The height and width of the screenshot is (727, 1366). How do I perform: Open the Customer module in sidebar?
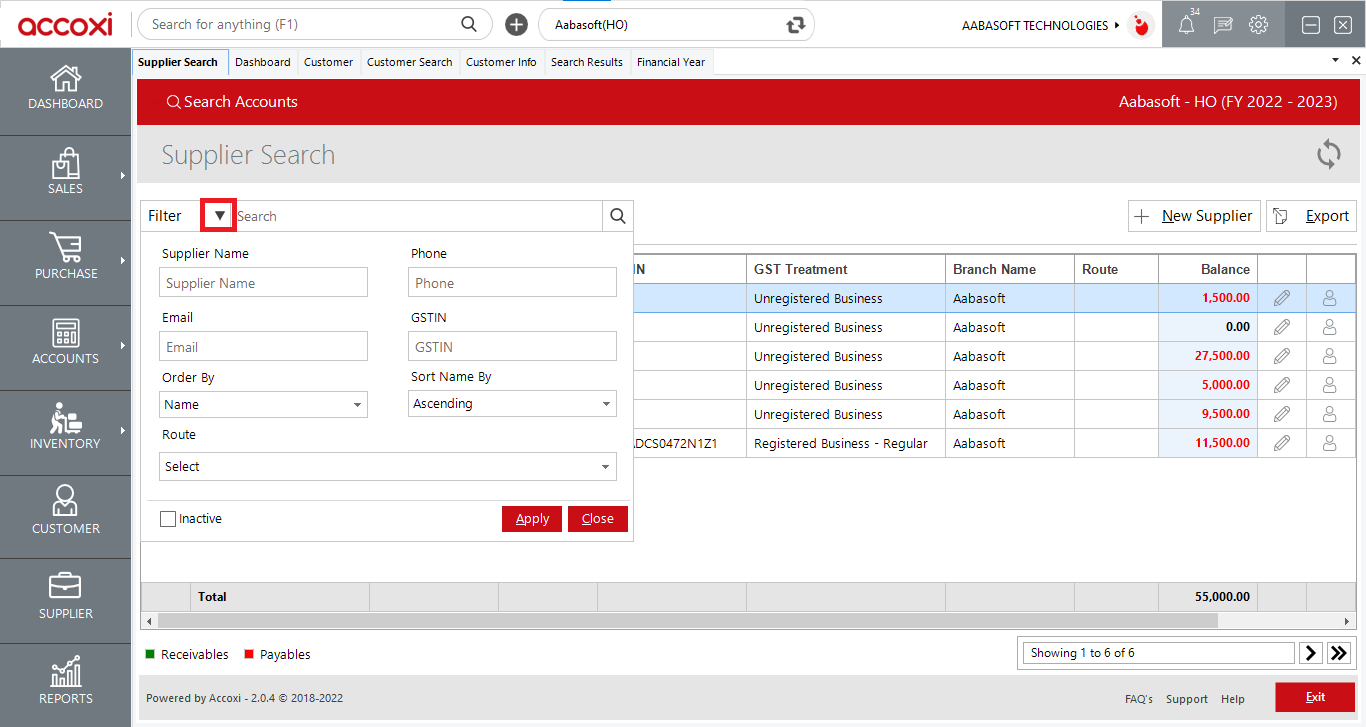tap(65, 512)
